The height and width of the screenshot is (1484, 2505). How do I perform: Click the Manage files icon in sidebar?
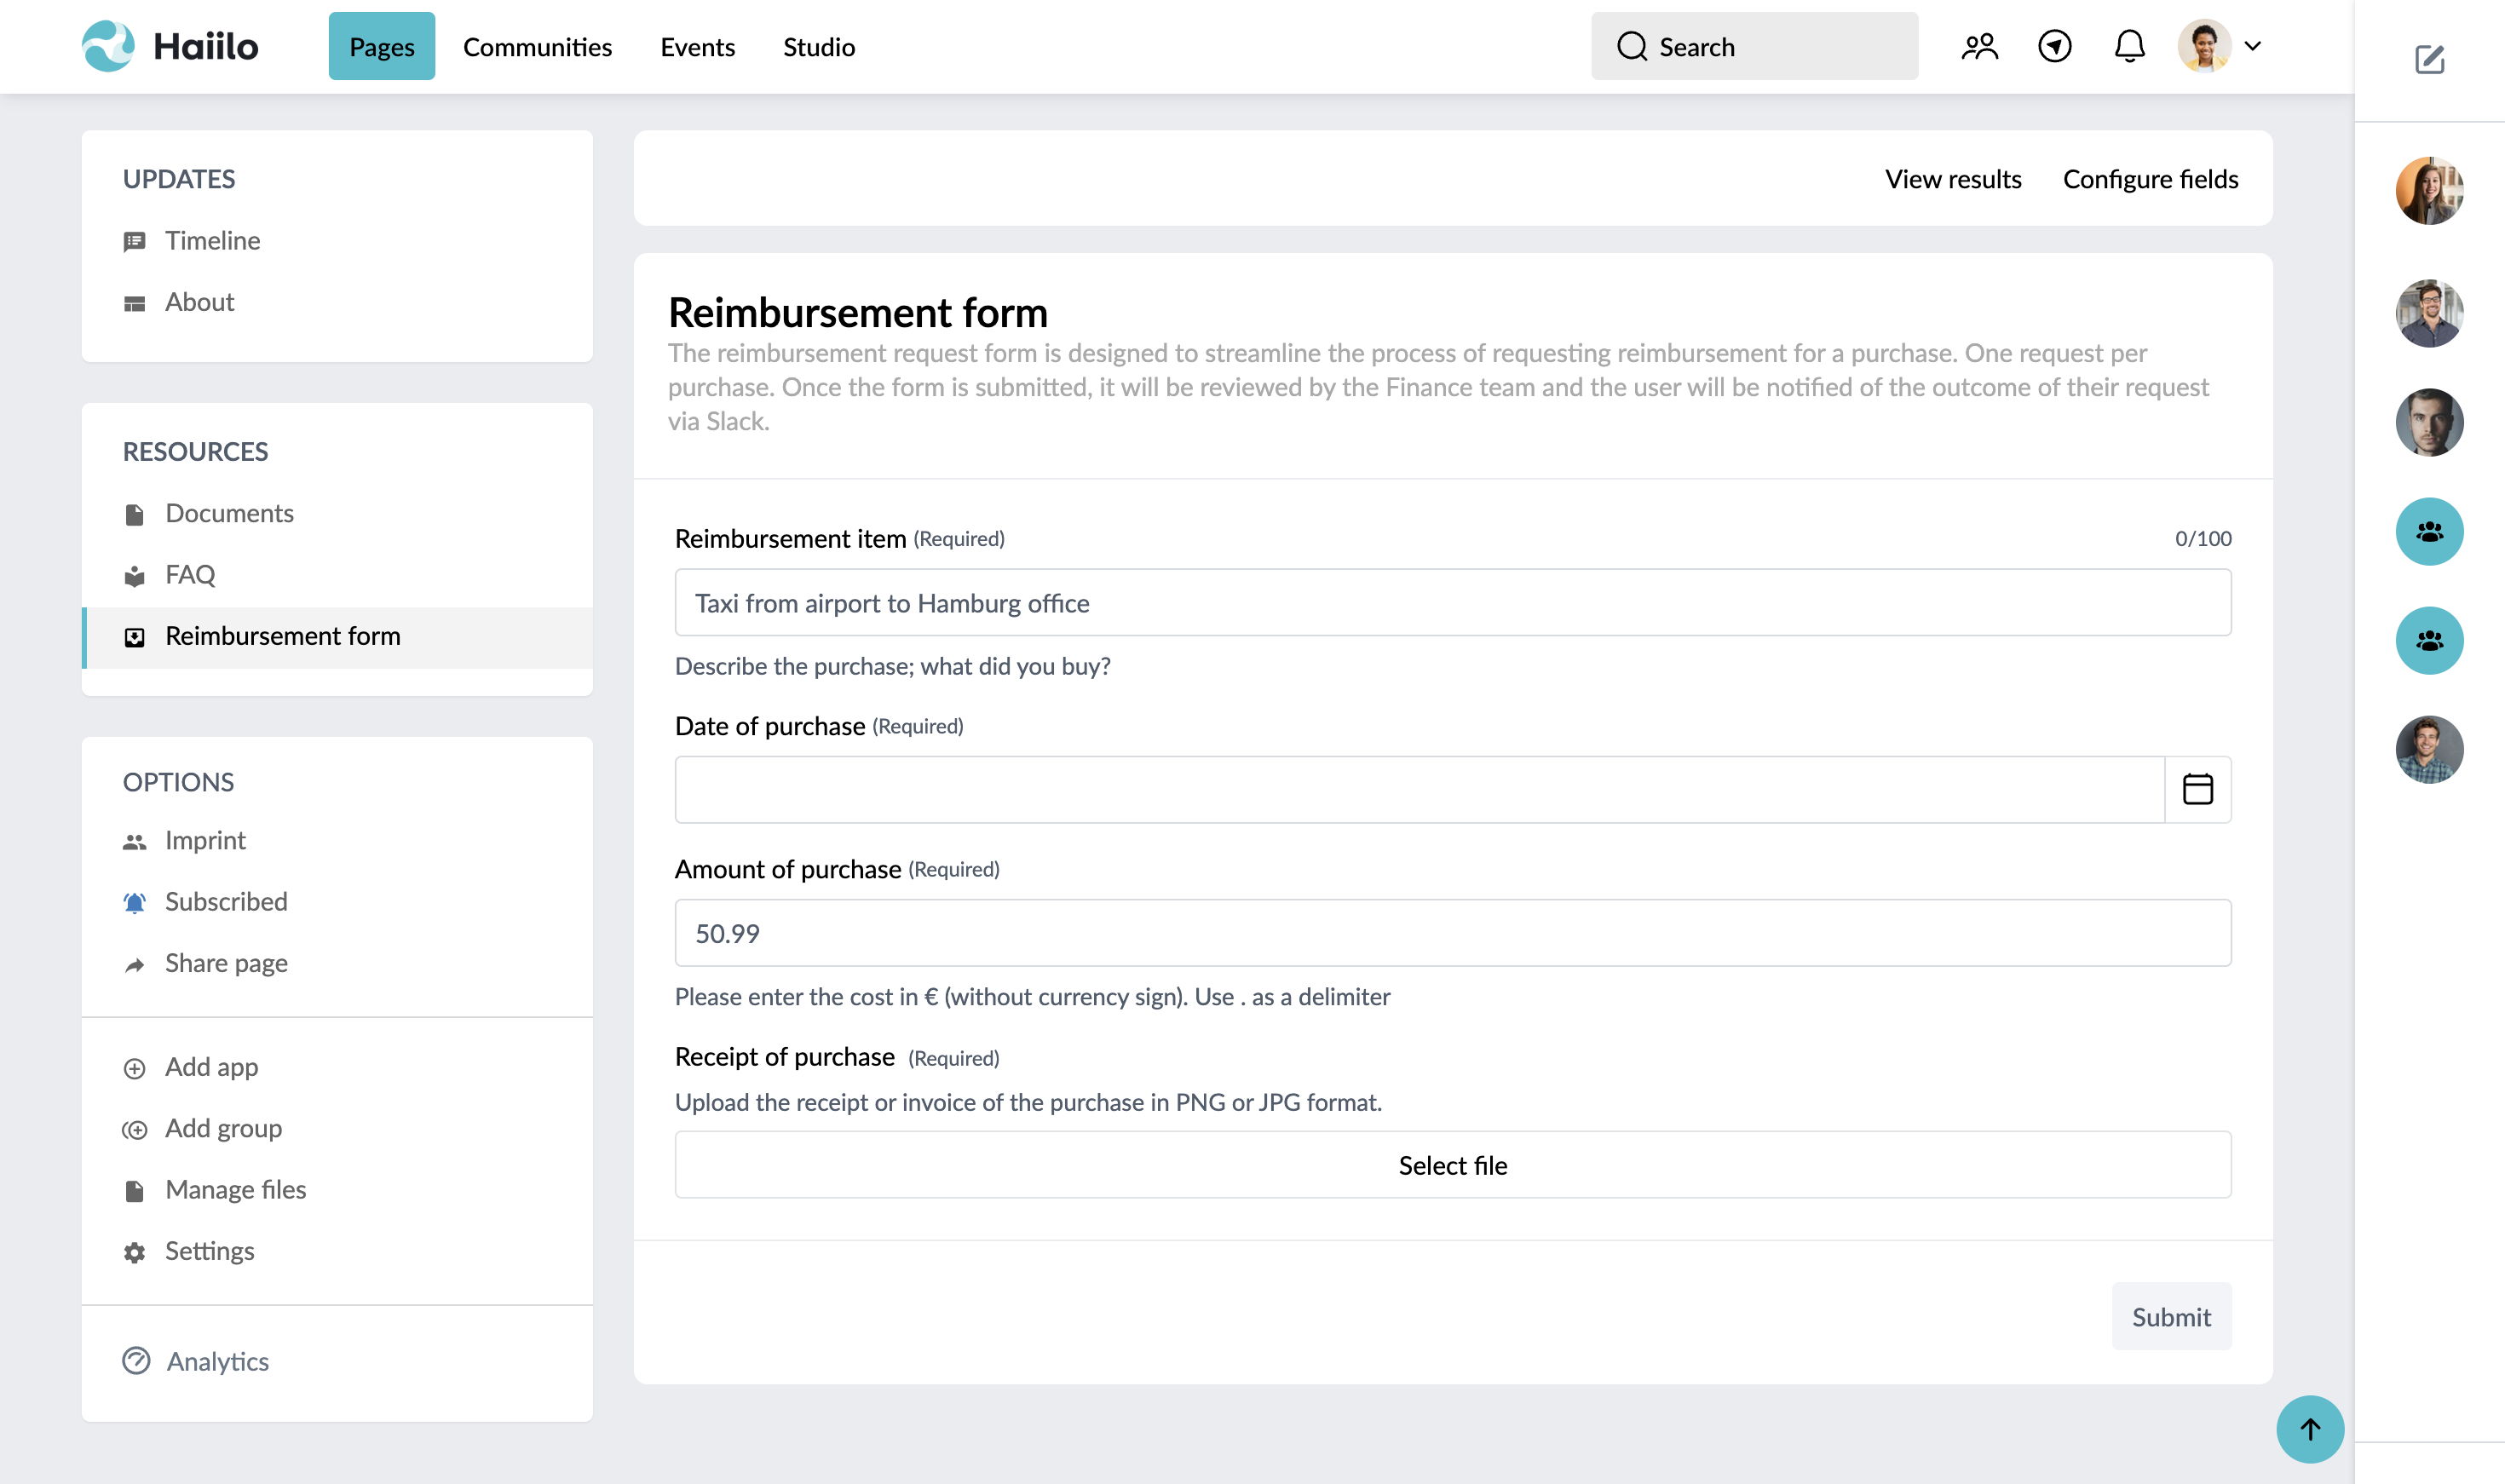coord(135,1190)
